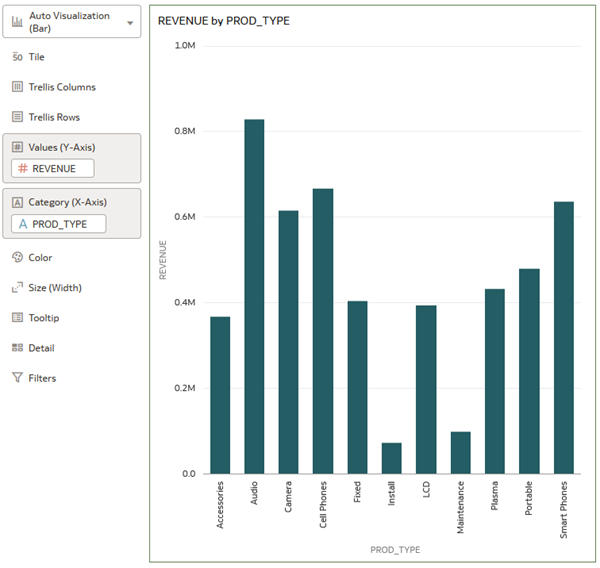Select the Portable bar in the chart
The width and height of the screenshot is (600, 568).
[529, 371]
